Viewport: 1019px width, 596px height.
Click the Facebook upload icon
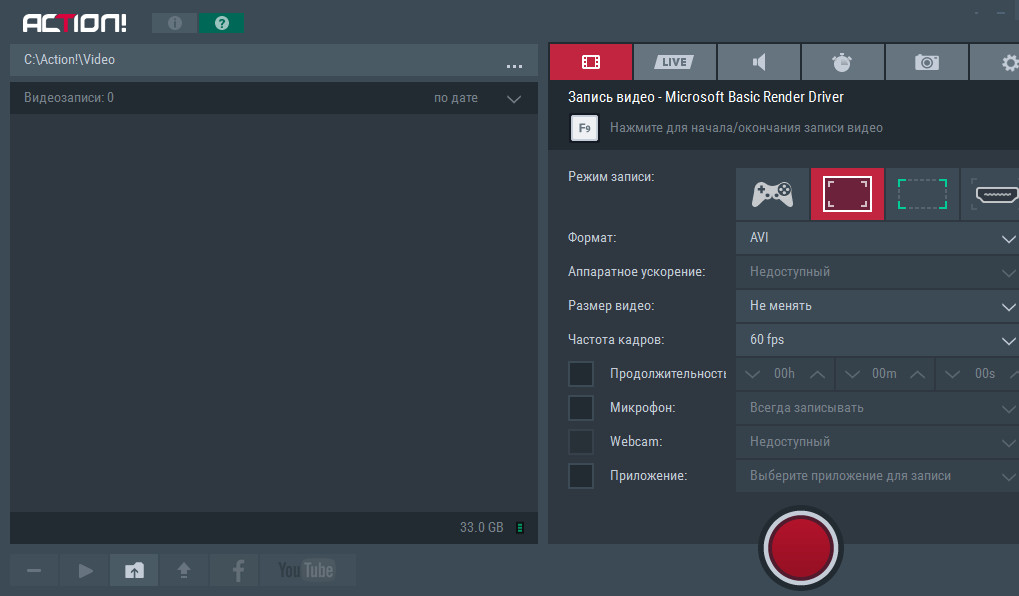click(x=237, y=570)
